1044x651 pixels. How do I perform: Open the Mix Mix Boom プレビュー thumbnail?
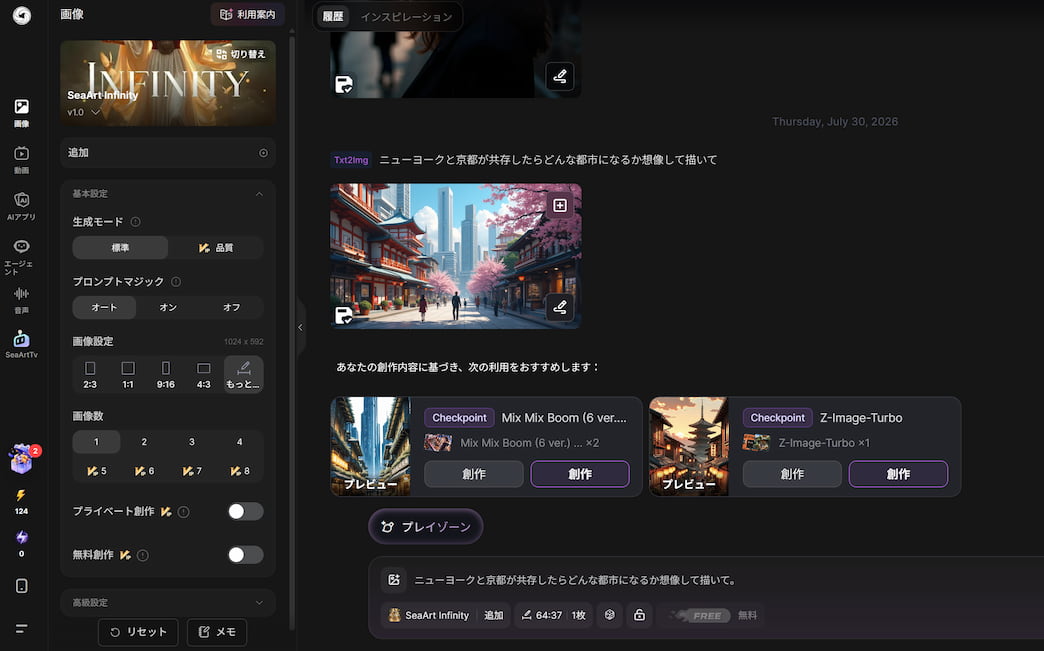[x=371, y=446]
